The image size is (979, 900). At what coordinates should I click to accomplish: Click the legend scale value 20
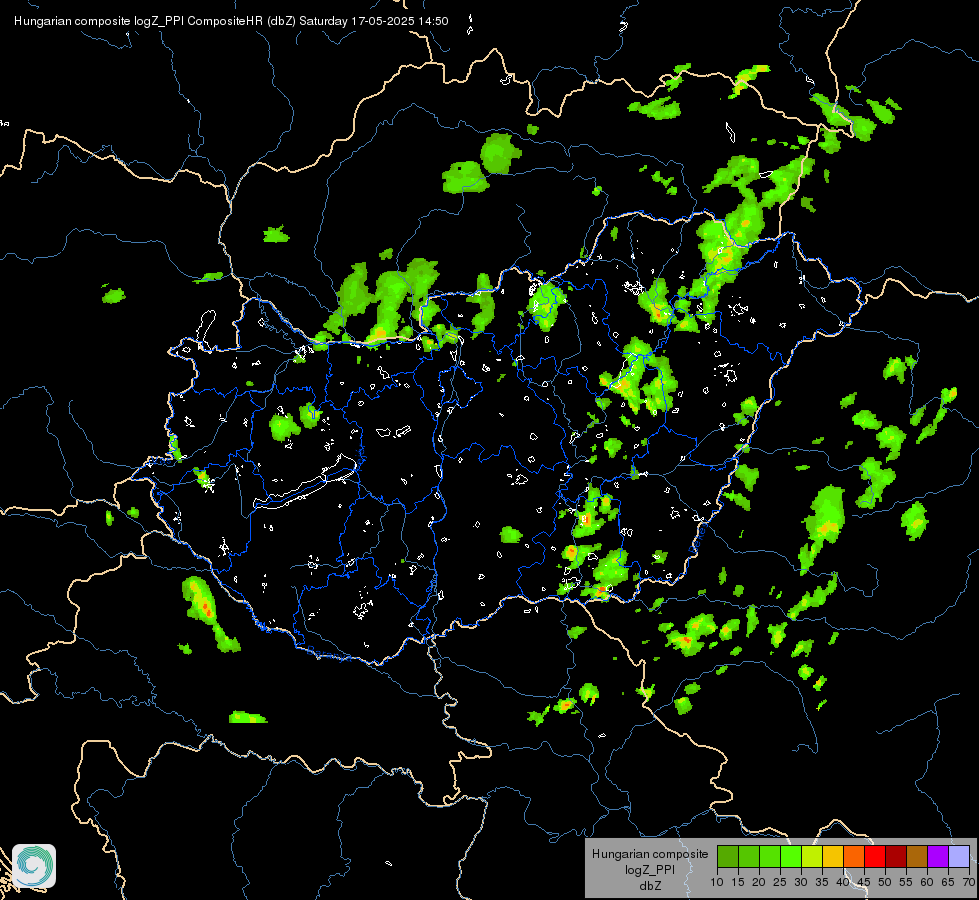click(x=759, y=882)
